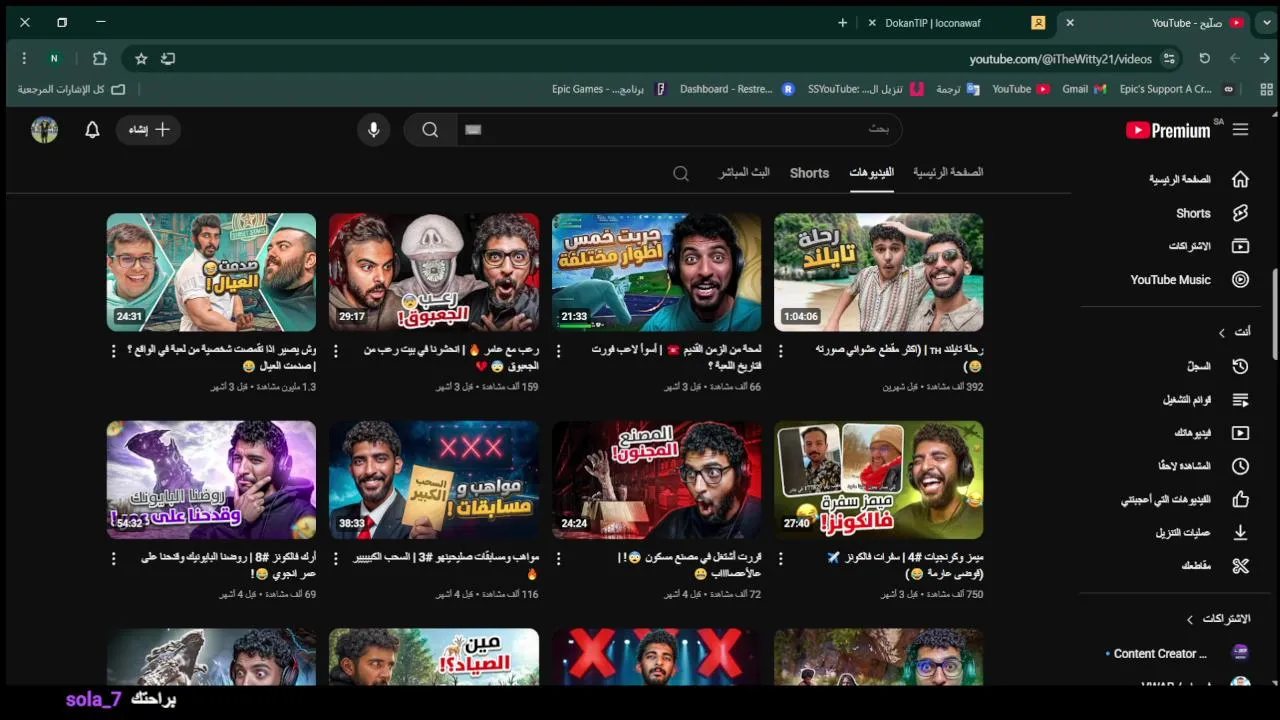Open clips (مقاطعك) scissors entry in sidebar
Viewport: 1280px width, 720px height.
click(x=1240, y=566)
